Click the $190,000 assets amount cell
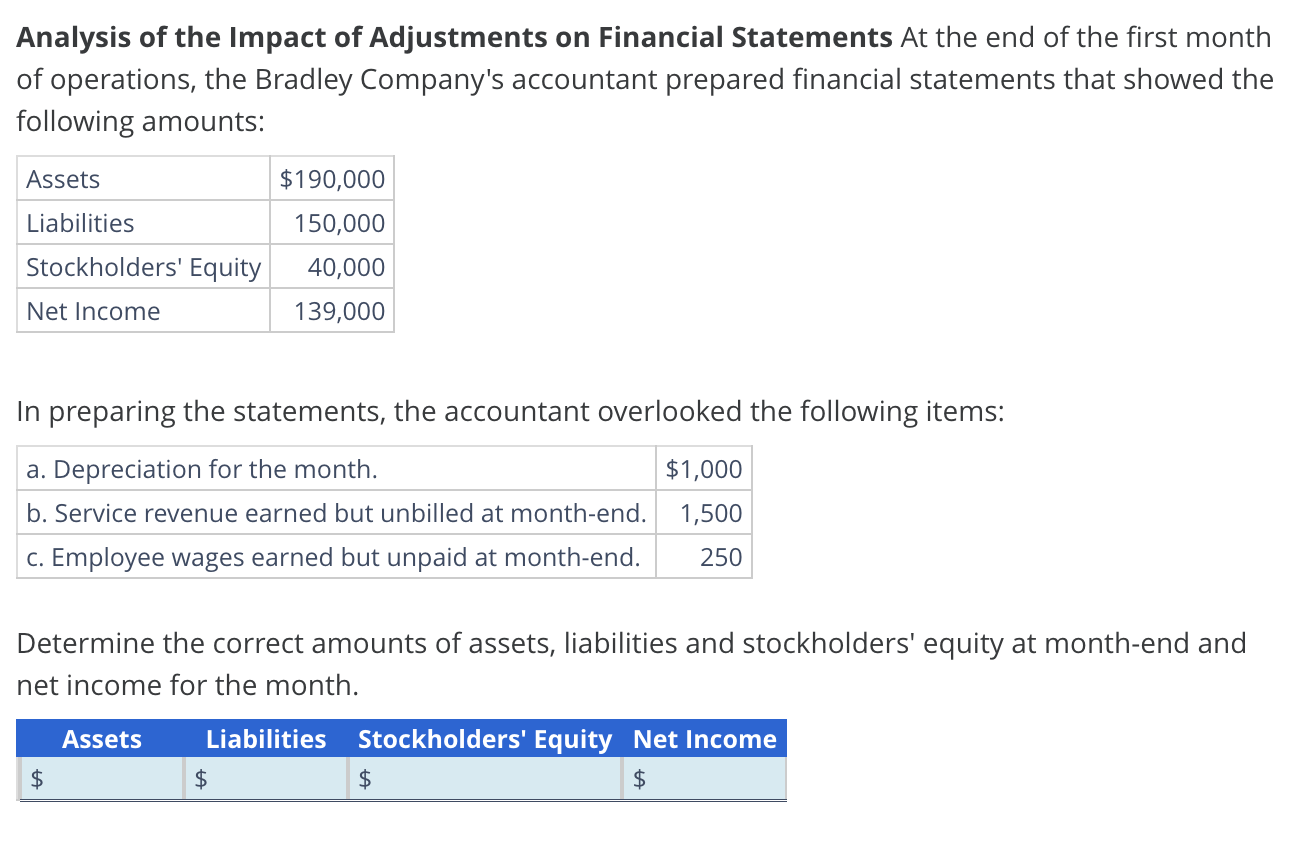 [332, 179]
